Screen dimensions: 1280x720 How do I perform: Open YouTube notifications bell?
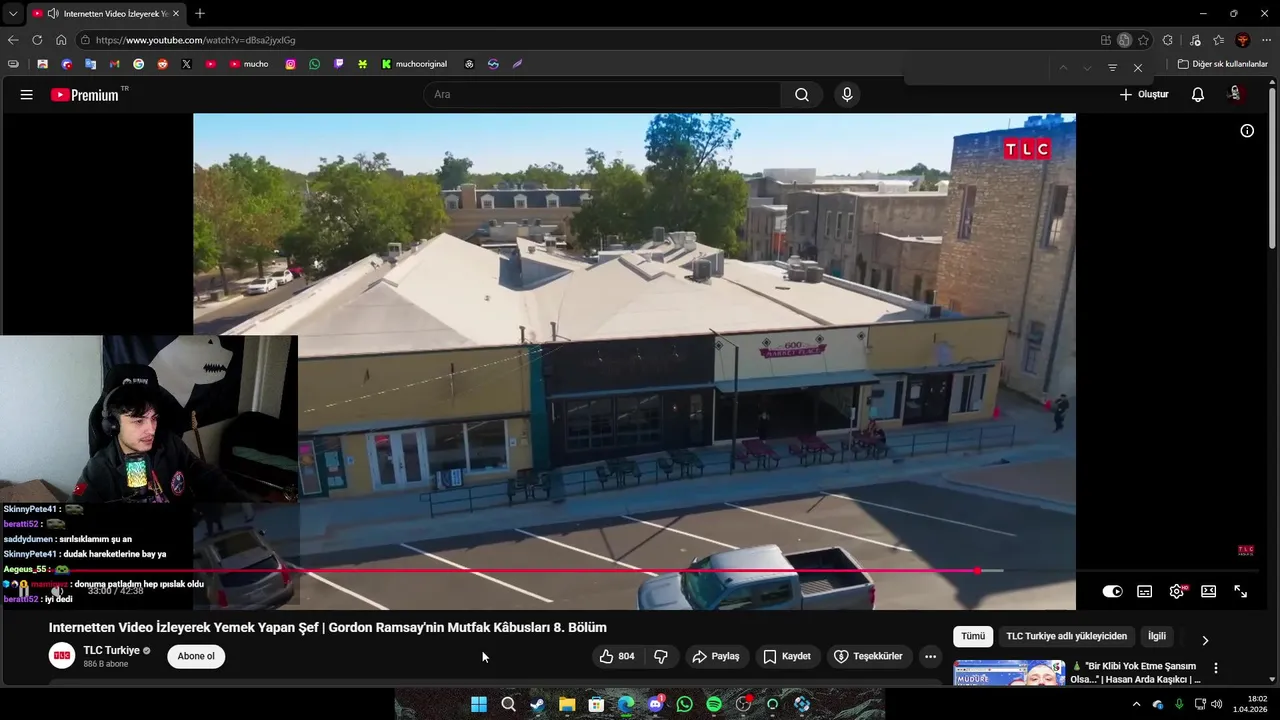pyautogui.click(x=1198, y=95)
